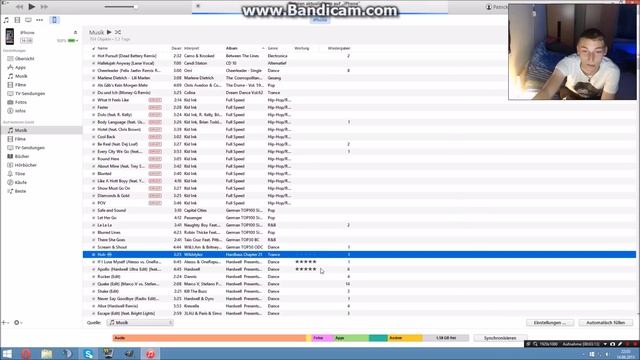Click the star rating of If I Lose Myself
The height and width of the screenshot is (360, 640).
(x=306, y=262)
